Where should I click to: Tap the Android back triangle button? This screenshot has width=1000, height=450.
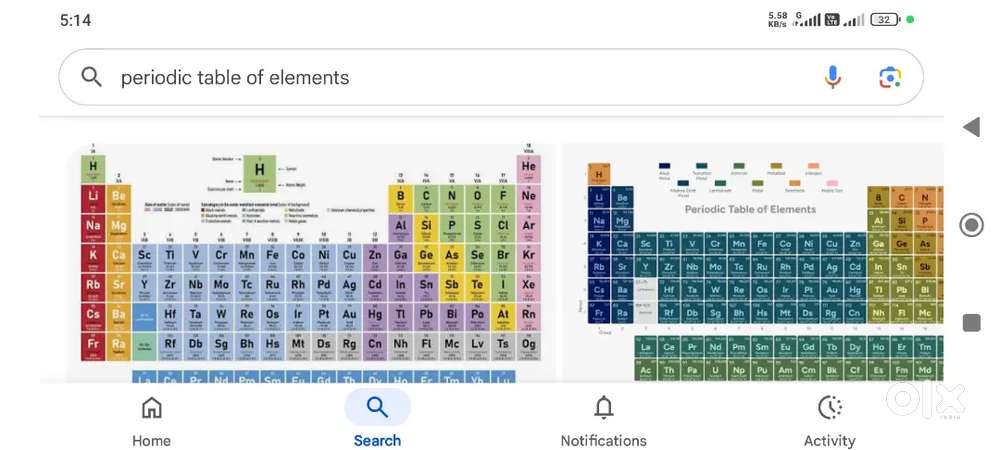pyautogui.click(x=971, y=127)
